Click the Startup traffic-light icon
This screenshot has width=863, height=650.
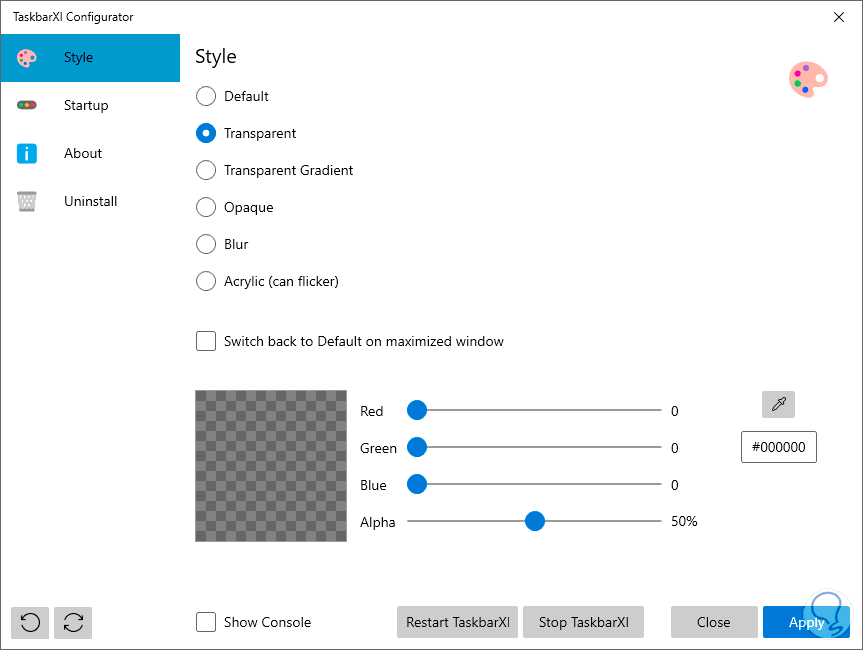pos(27,105)
